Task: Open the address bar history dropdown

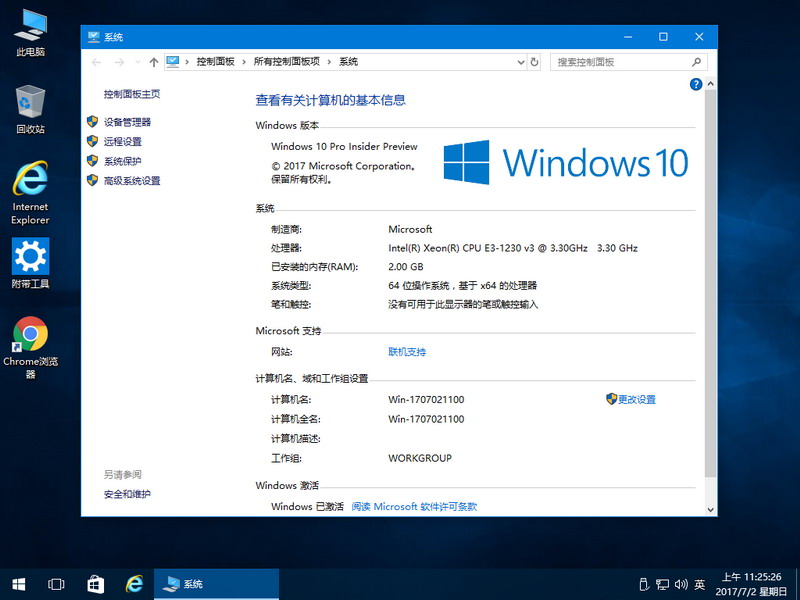Action: click(x=521, y=62)
